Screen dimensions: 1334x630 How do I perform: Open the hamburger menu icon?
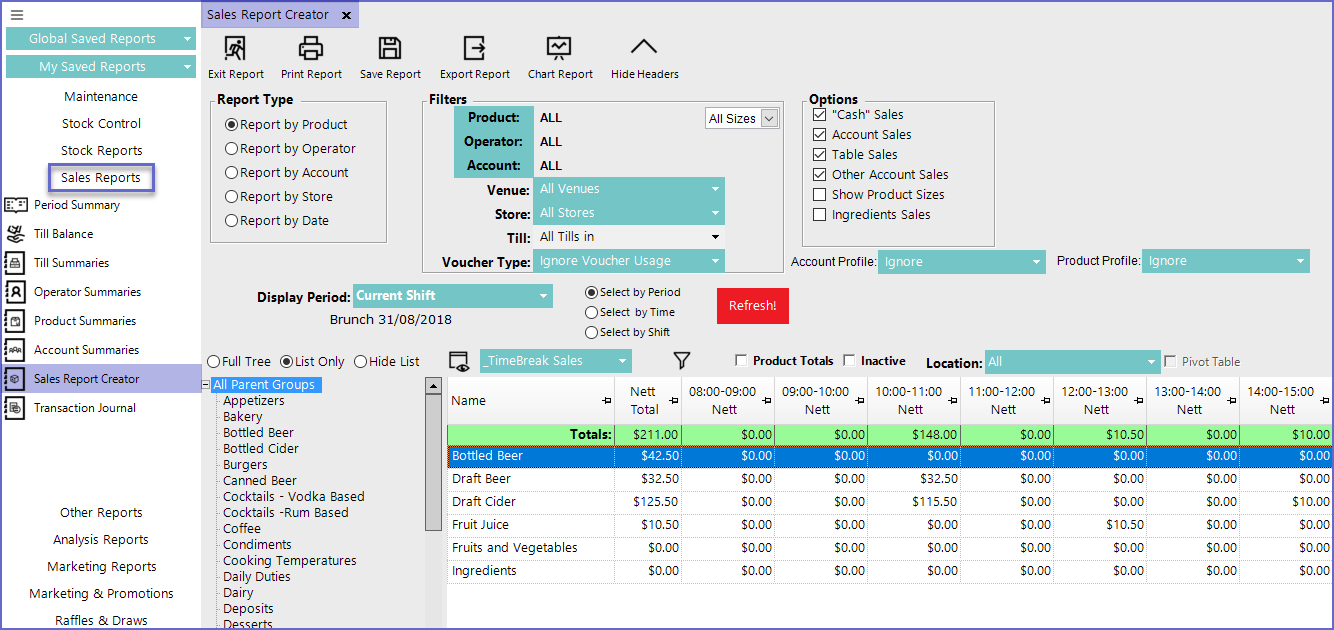coord(16,15)
